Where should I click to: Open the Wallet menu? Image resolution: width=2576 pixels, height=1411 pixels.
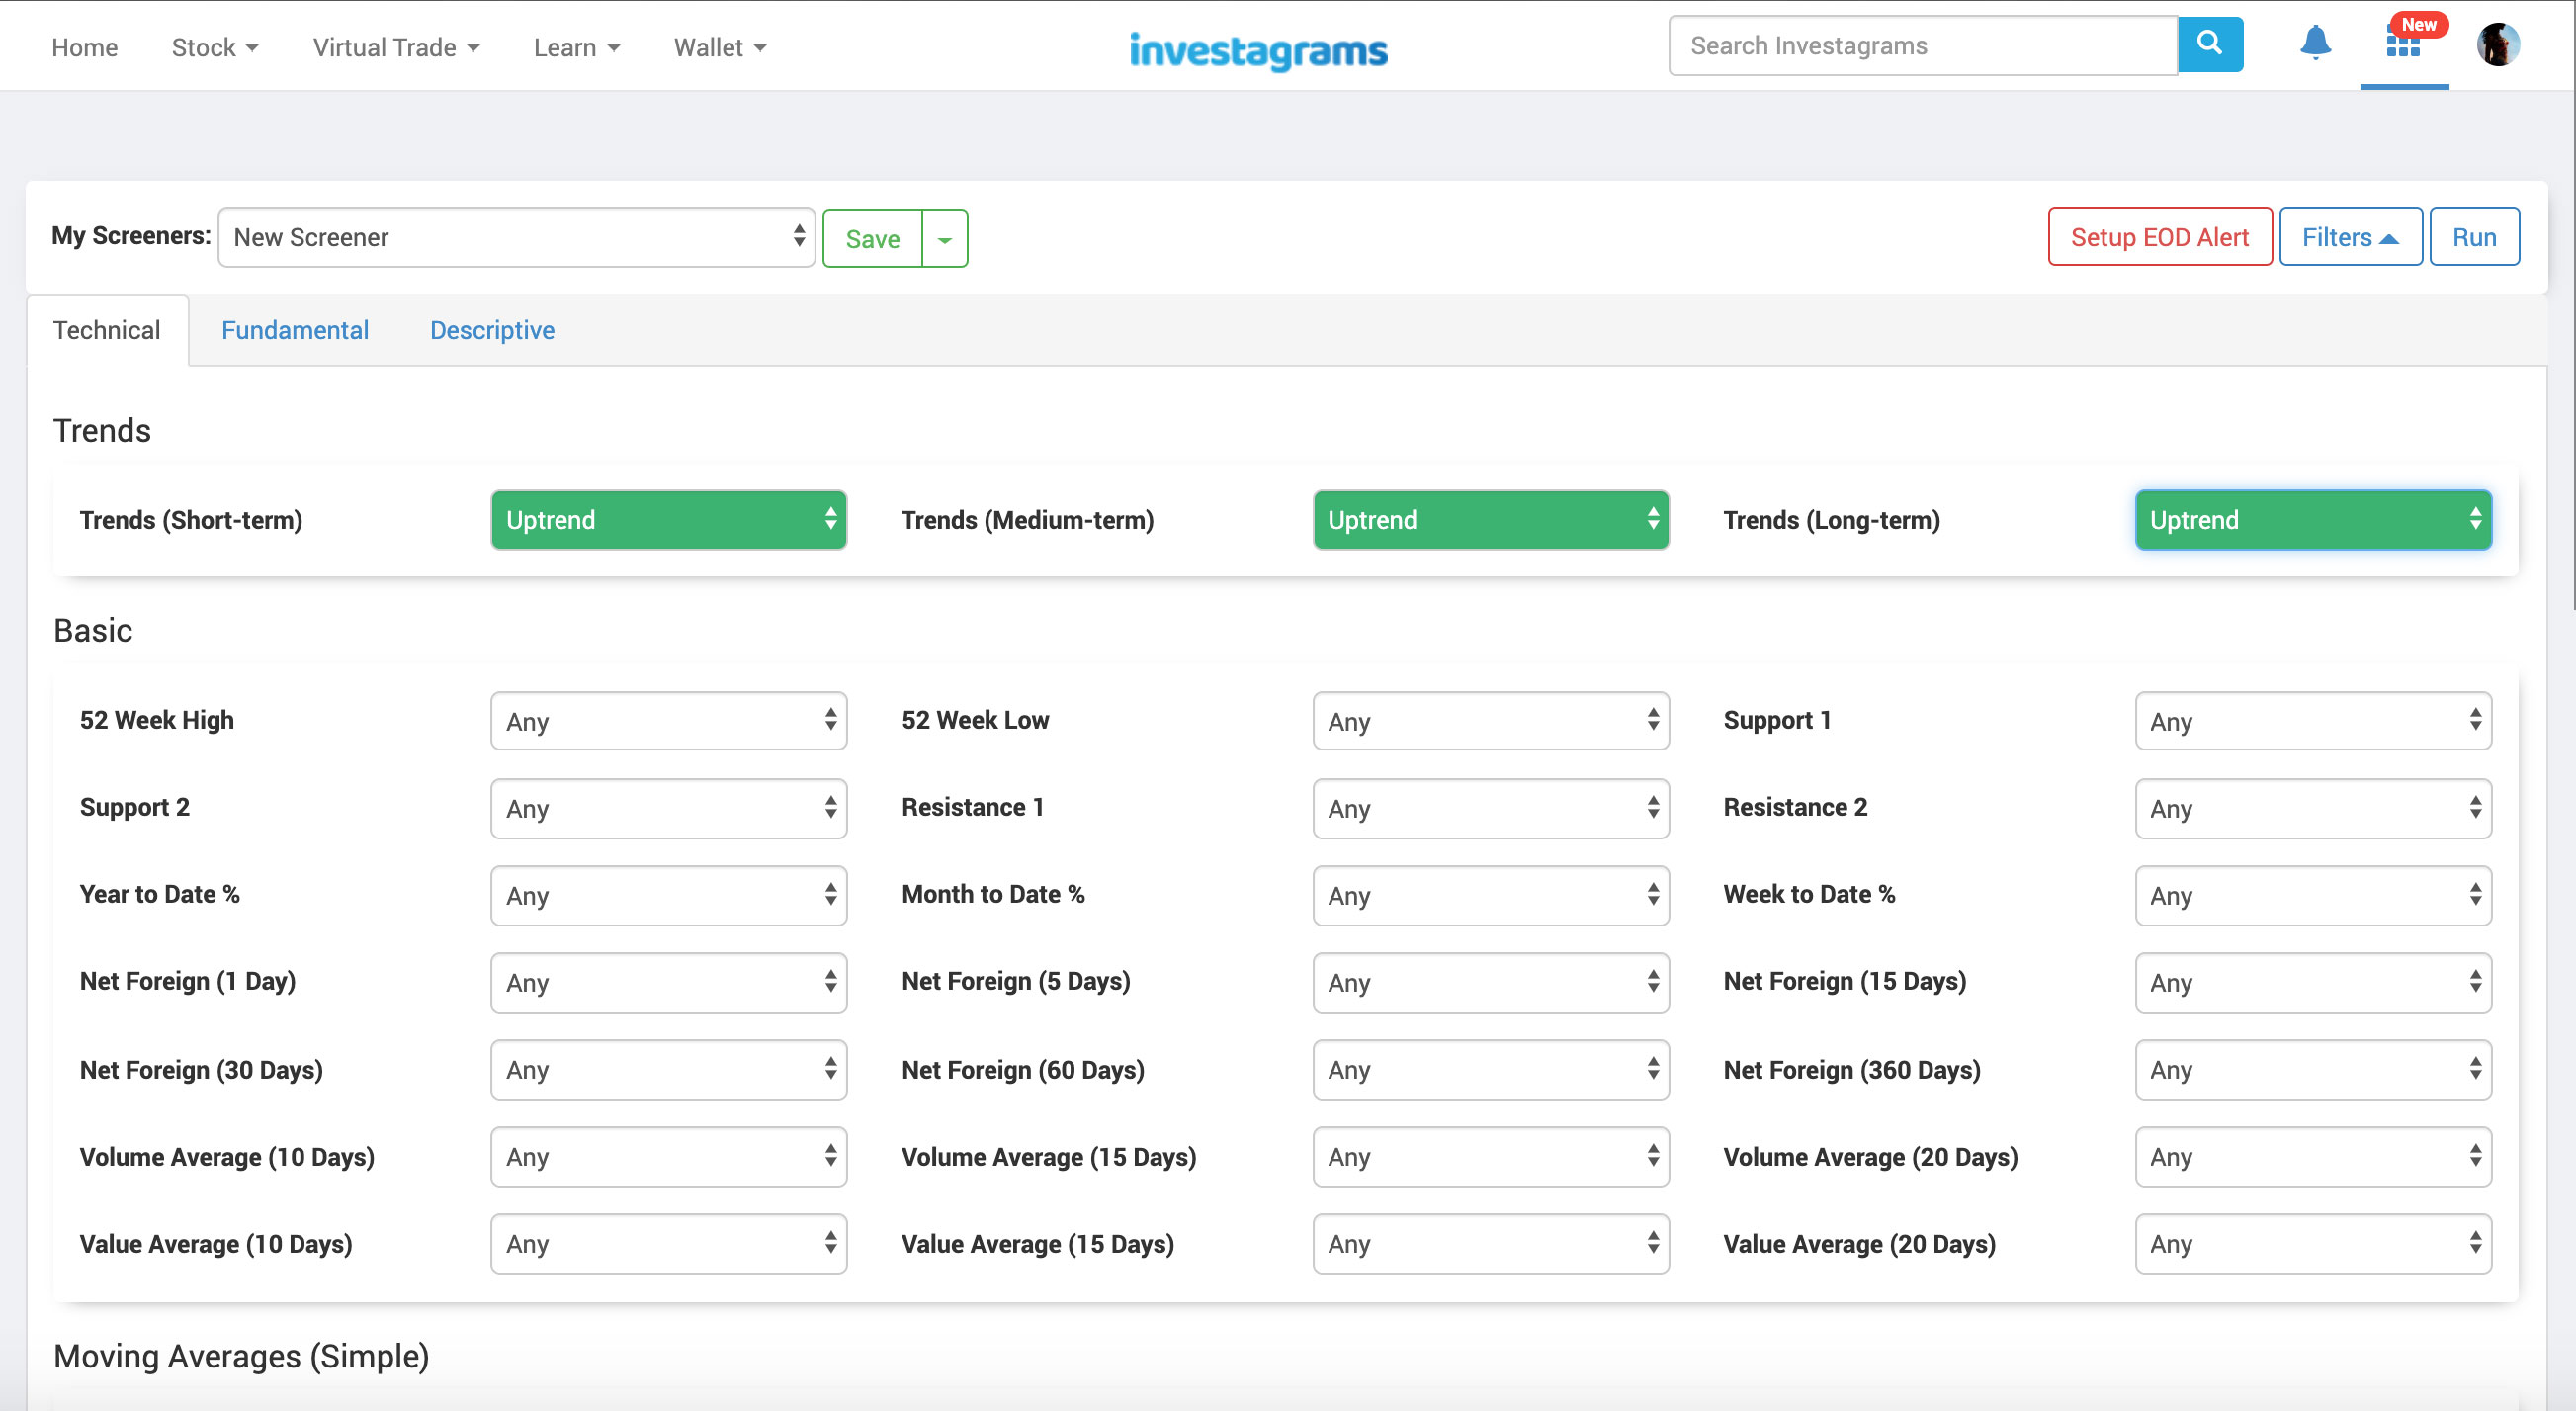coord(720,47)
